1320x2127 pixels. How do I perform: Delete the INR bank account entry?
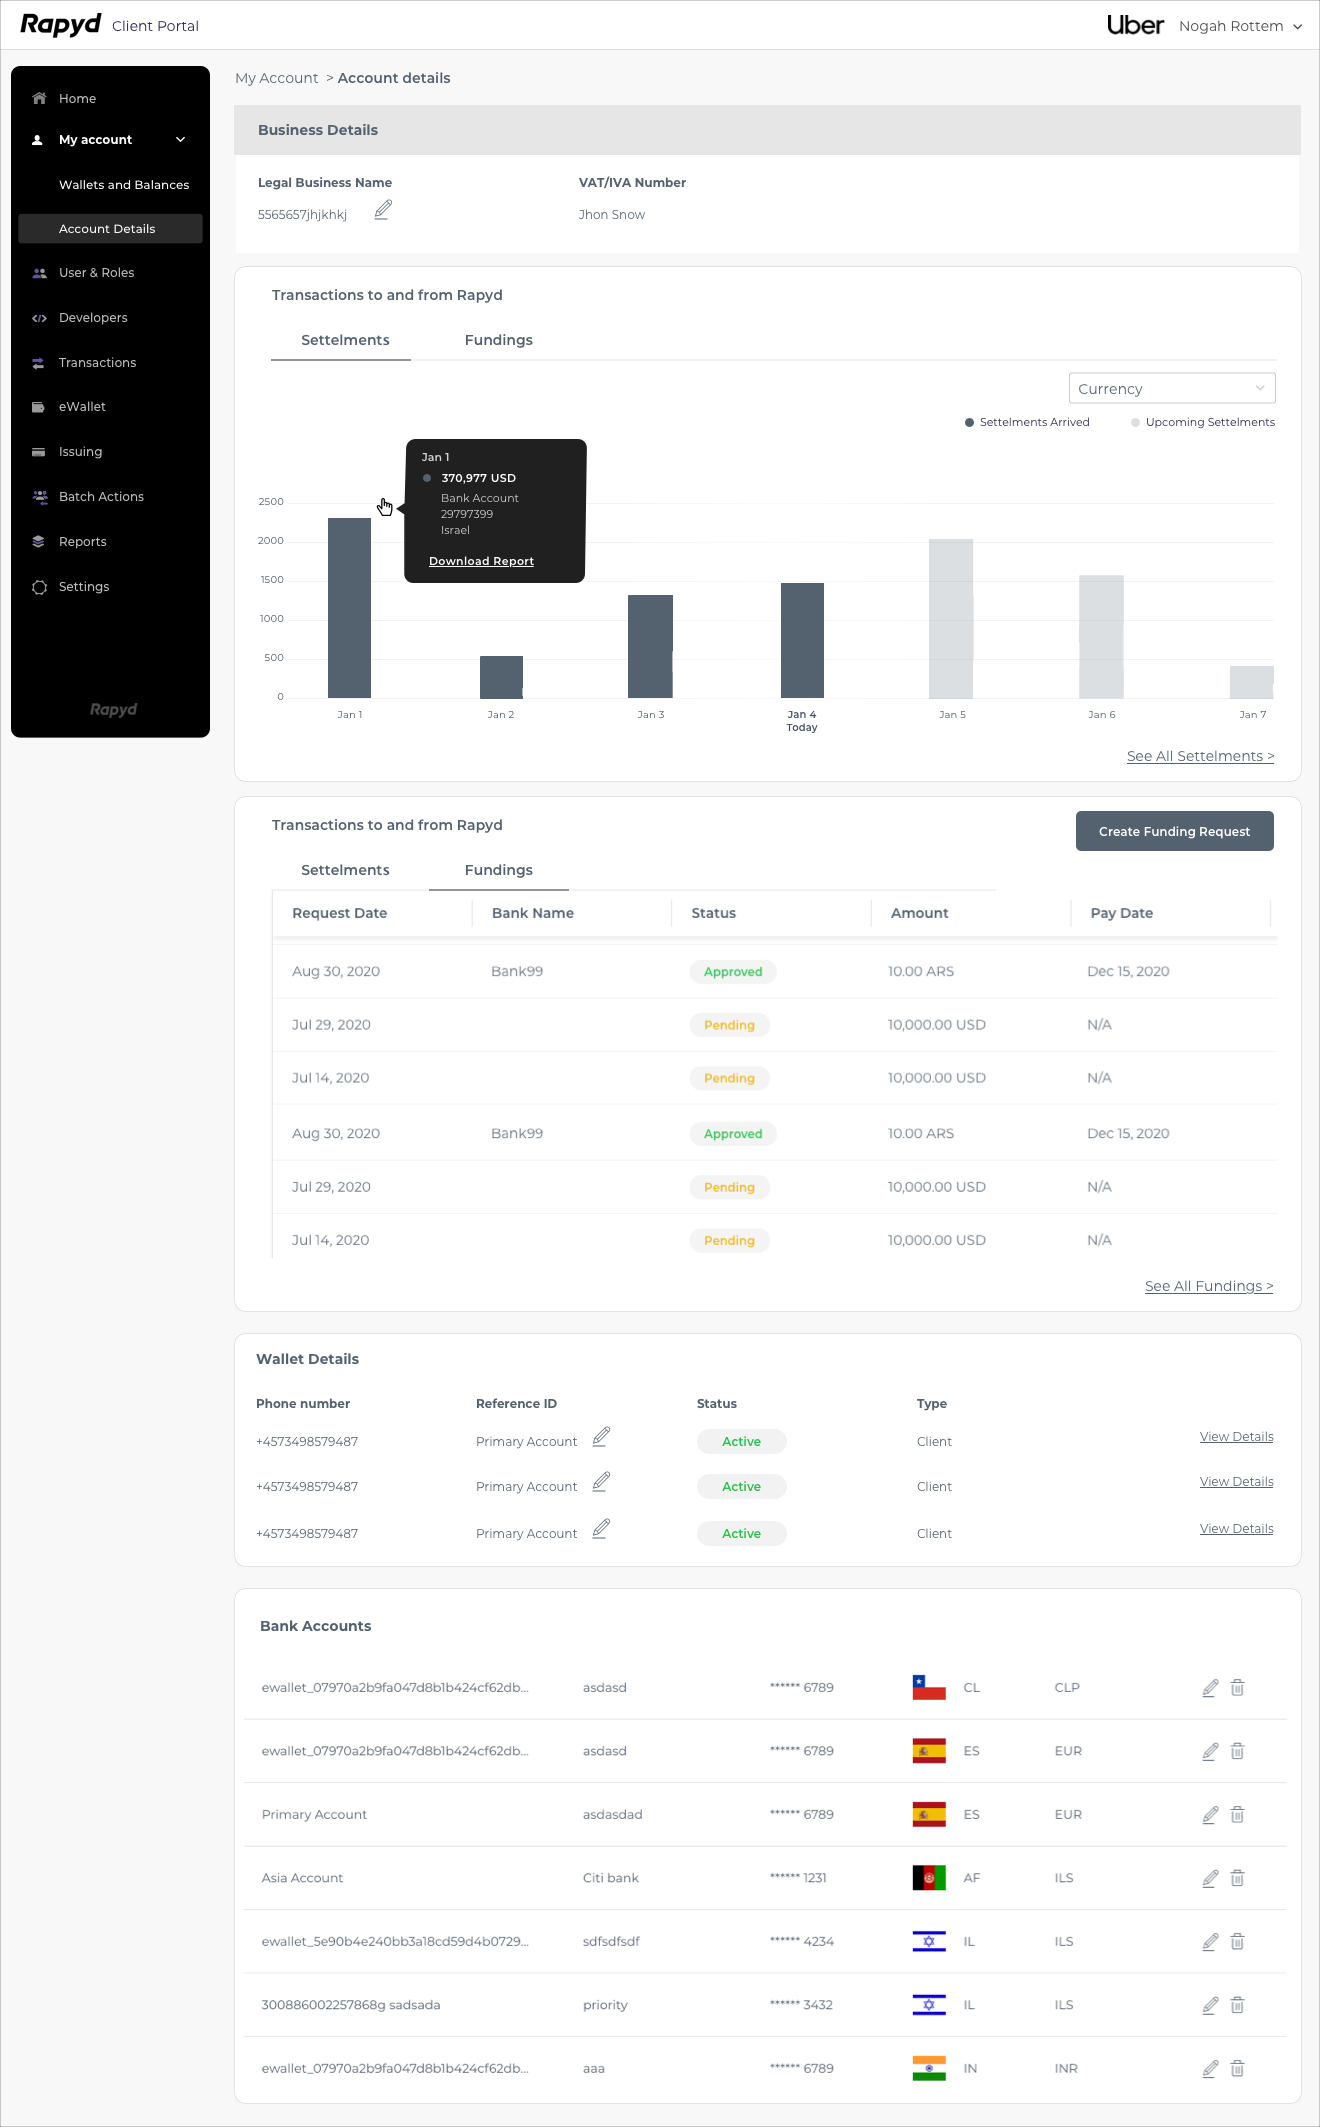tap(1237, 2069)
